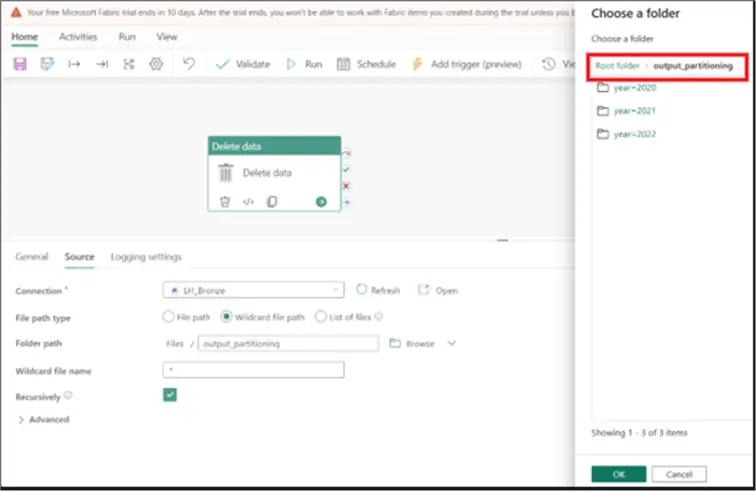This screenshot has height=491, width=756.
Task: Cancel the Choose a folder dialog
Action: pos(679,474)
